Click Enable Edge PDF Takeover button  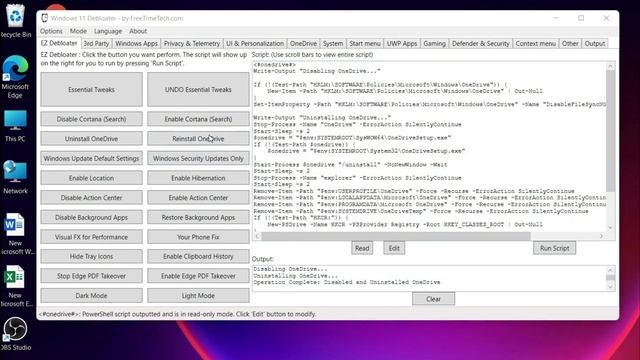tap(198, 276)
